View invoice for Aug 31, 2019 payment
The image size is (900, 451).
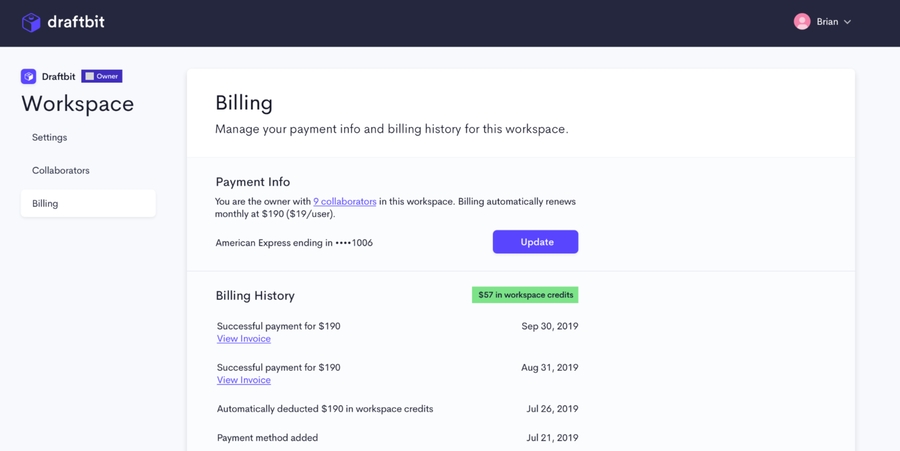(x=244, y=380)
